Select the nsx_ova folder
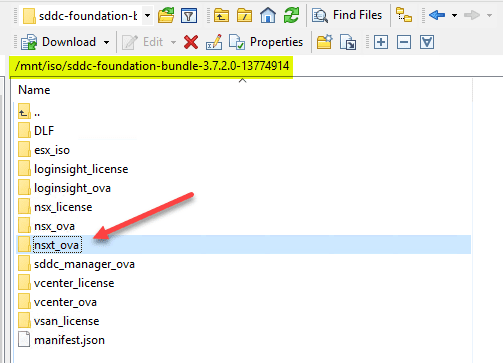 pyautogui.click(x=46, y=226)
